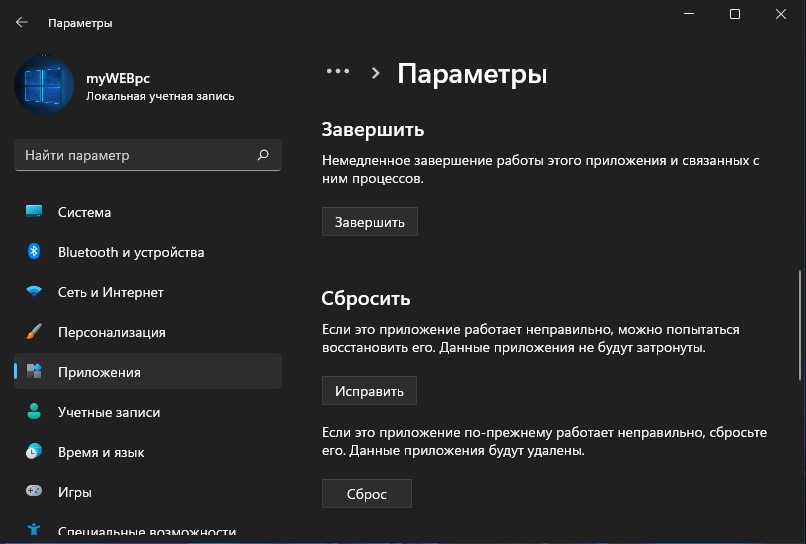Click the Приложения apps icon

(34, 371)
